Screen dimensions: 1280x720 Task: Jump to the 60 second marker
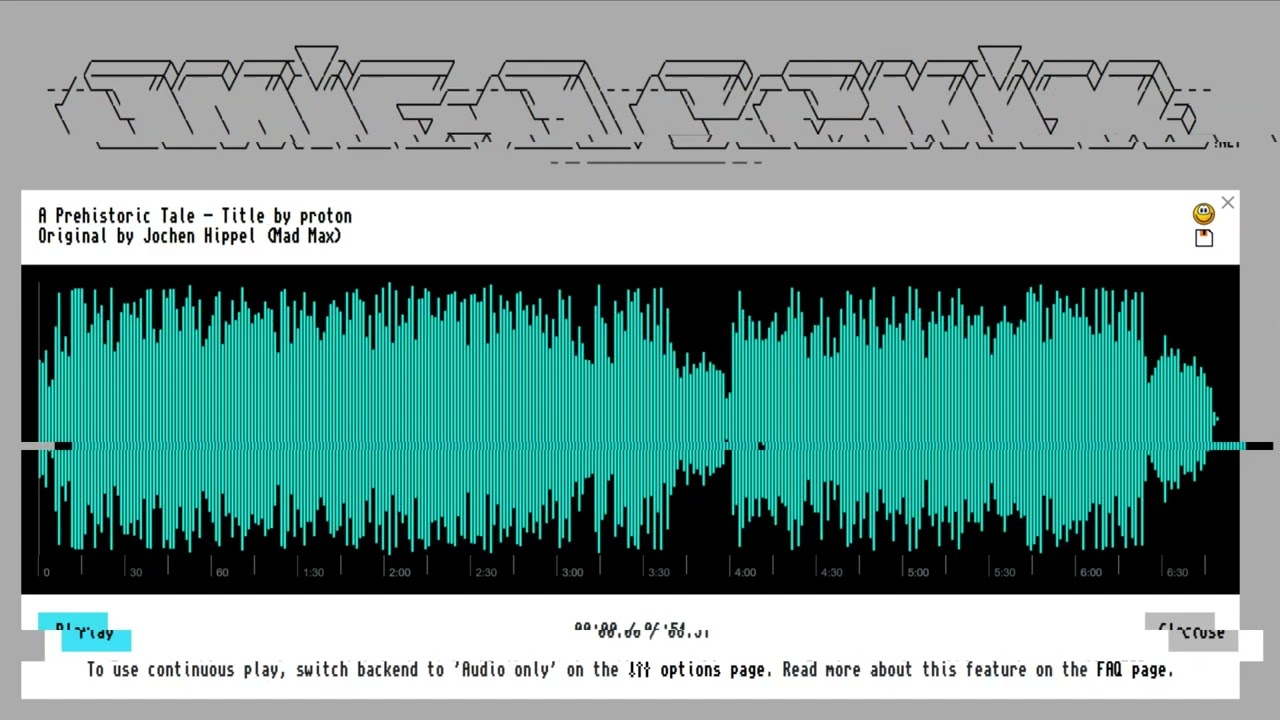[x=222, y=572]
